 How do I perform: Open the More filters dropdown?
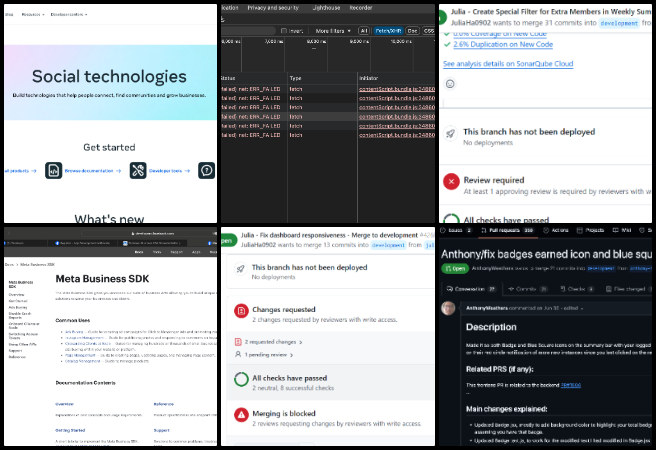tap(333, 31)
